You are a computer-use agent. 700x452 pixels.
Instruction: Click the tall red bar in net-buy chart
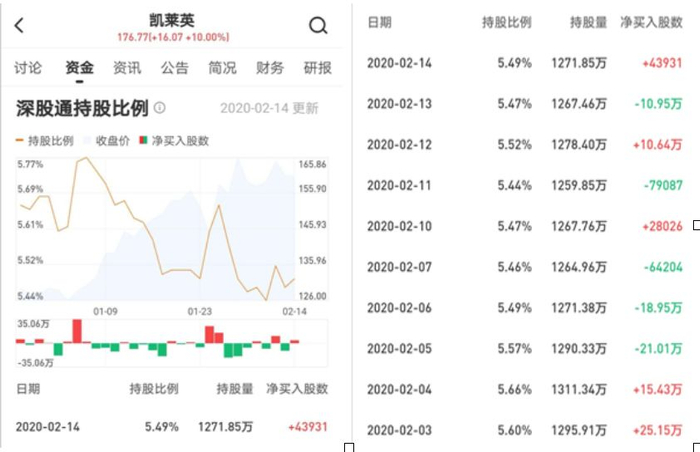[77, 331]
